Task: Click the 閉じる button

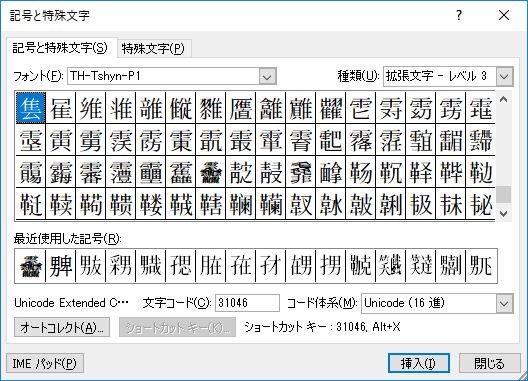Action: point(489,363)
